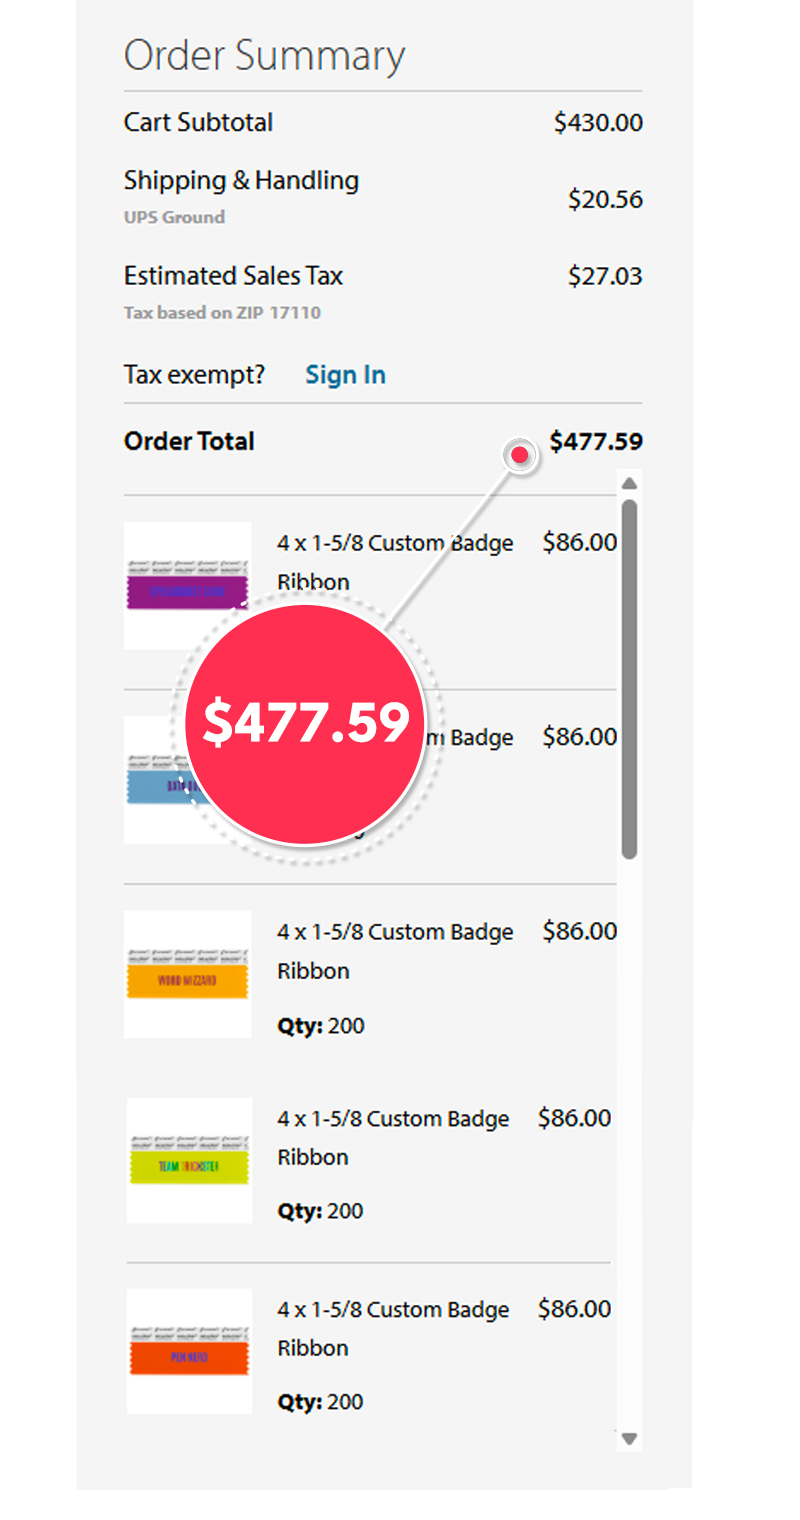This screenshot has width=800, height=1520.
Task: Click the Sign In link for tax exempt
Action: 345,375
